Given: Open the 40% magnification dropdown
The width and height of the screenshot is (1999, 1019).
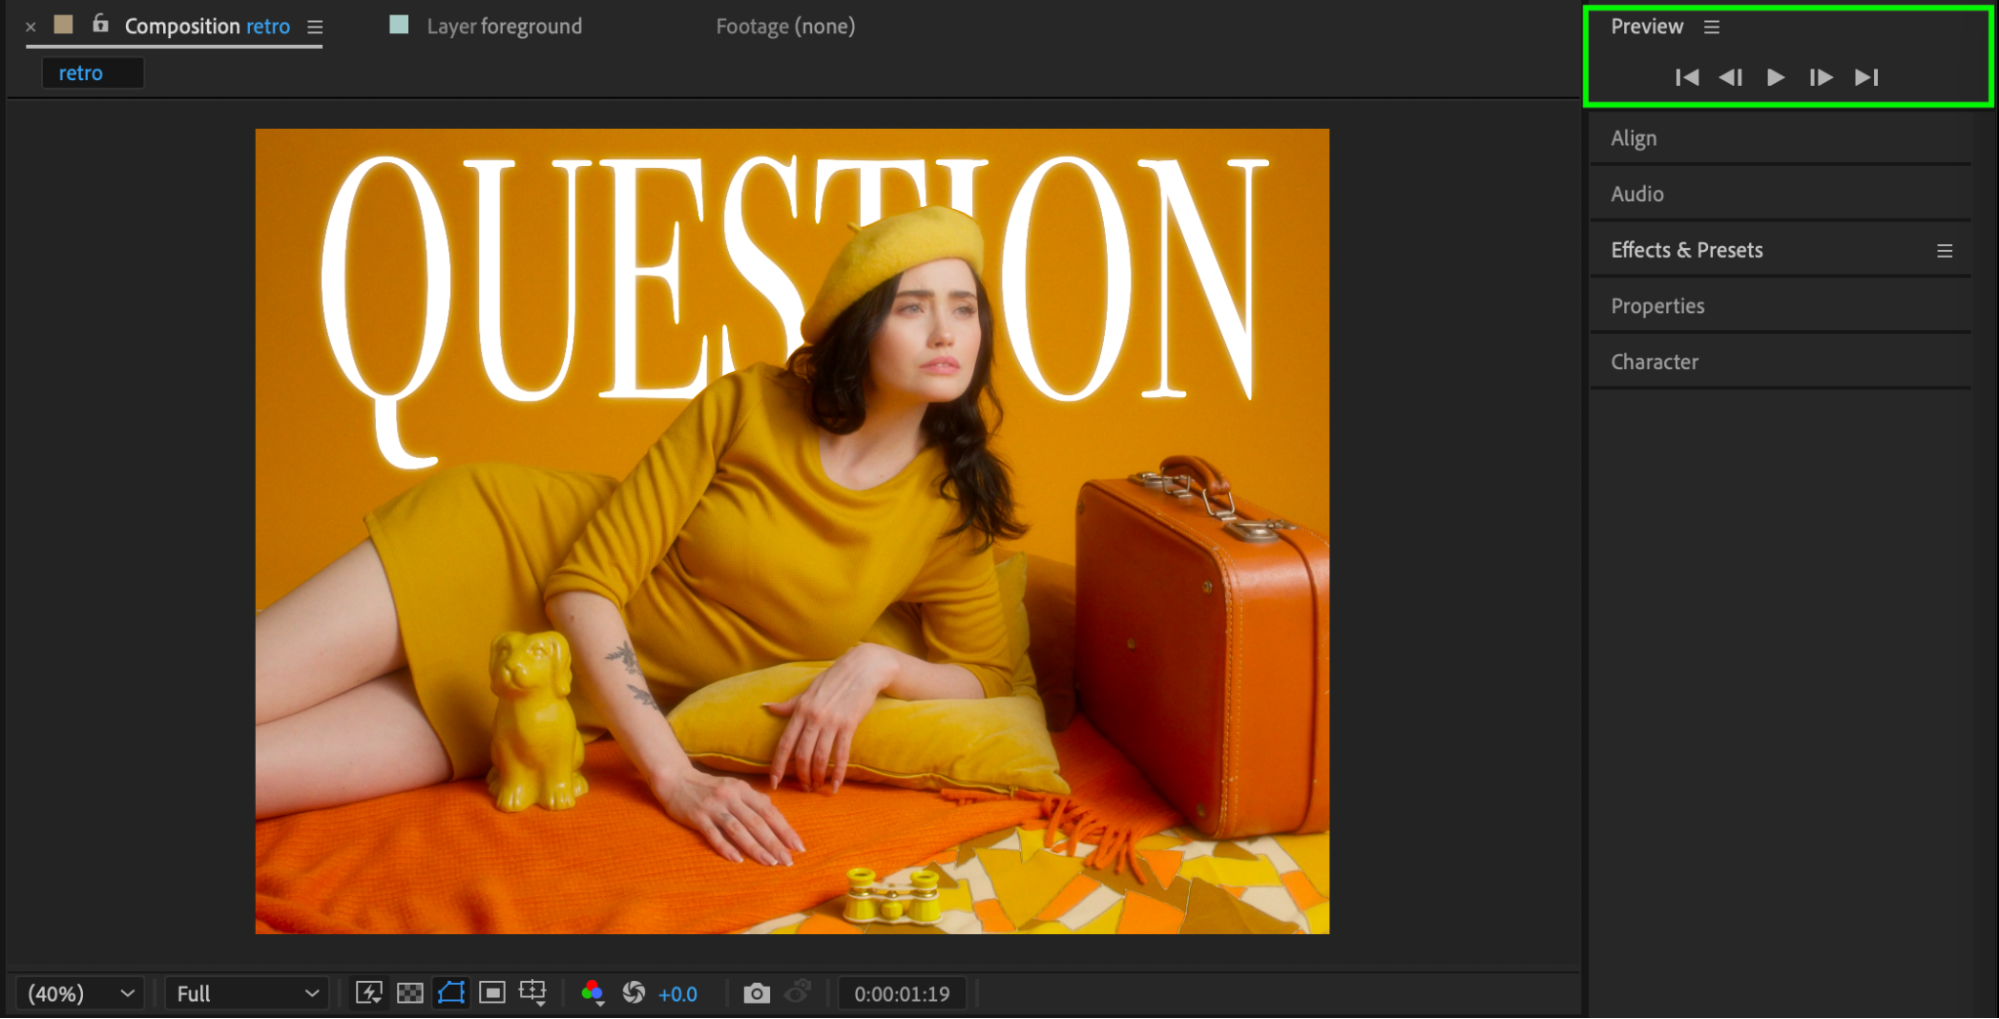Looking at the screenshot, I should click(x=80, y=993).
